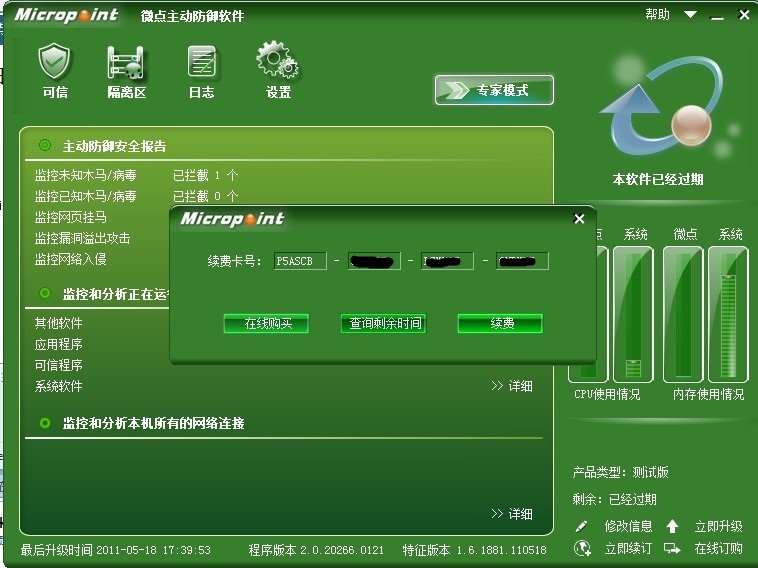Screen dimensions: 758x568
Task: Click the second 续费卡号 segment field
Action: point(374,261)
